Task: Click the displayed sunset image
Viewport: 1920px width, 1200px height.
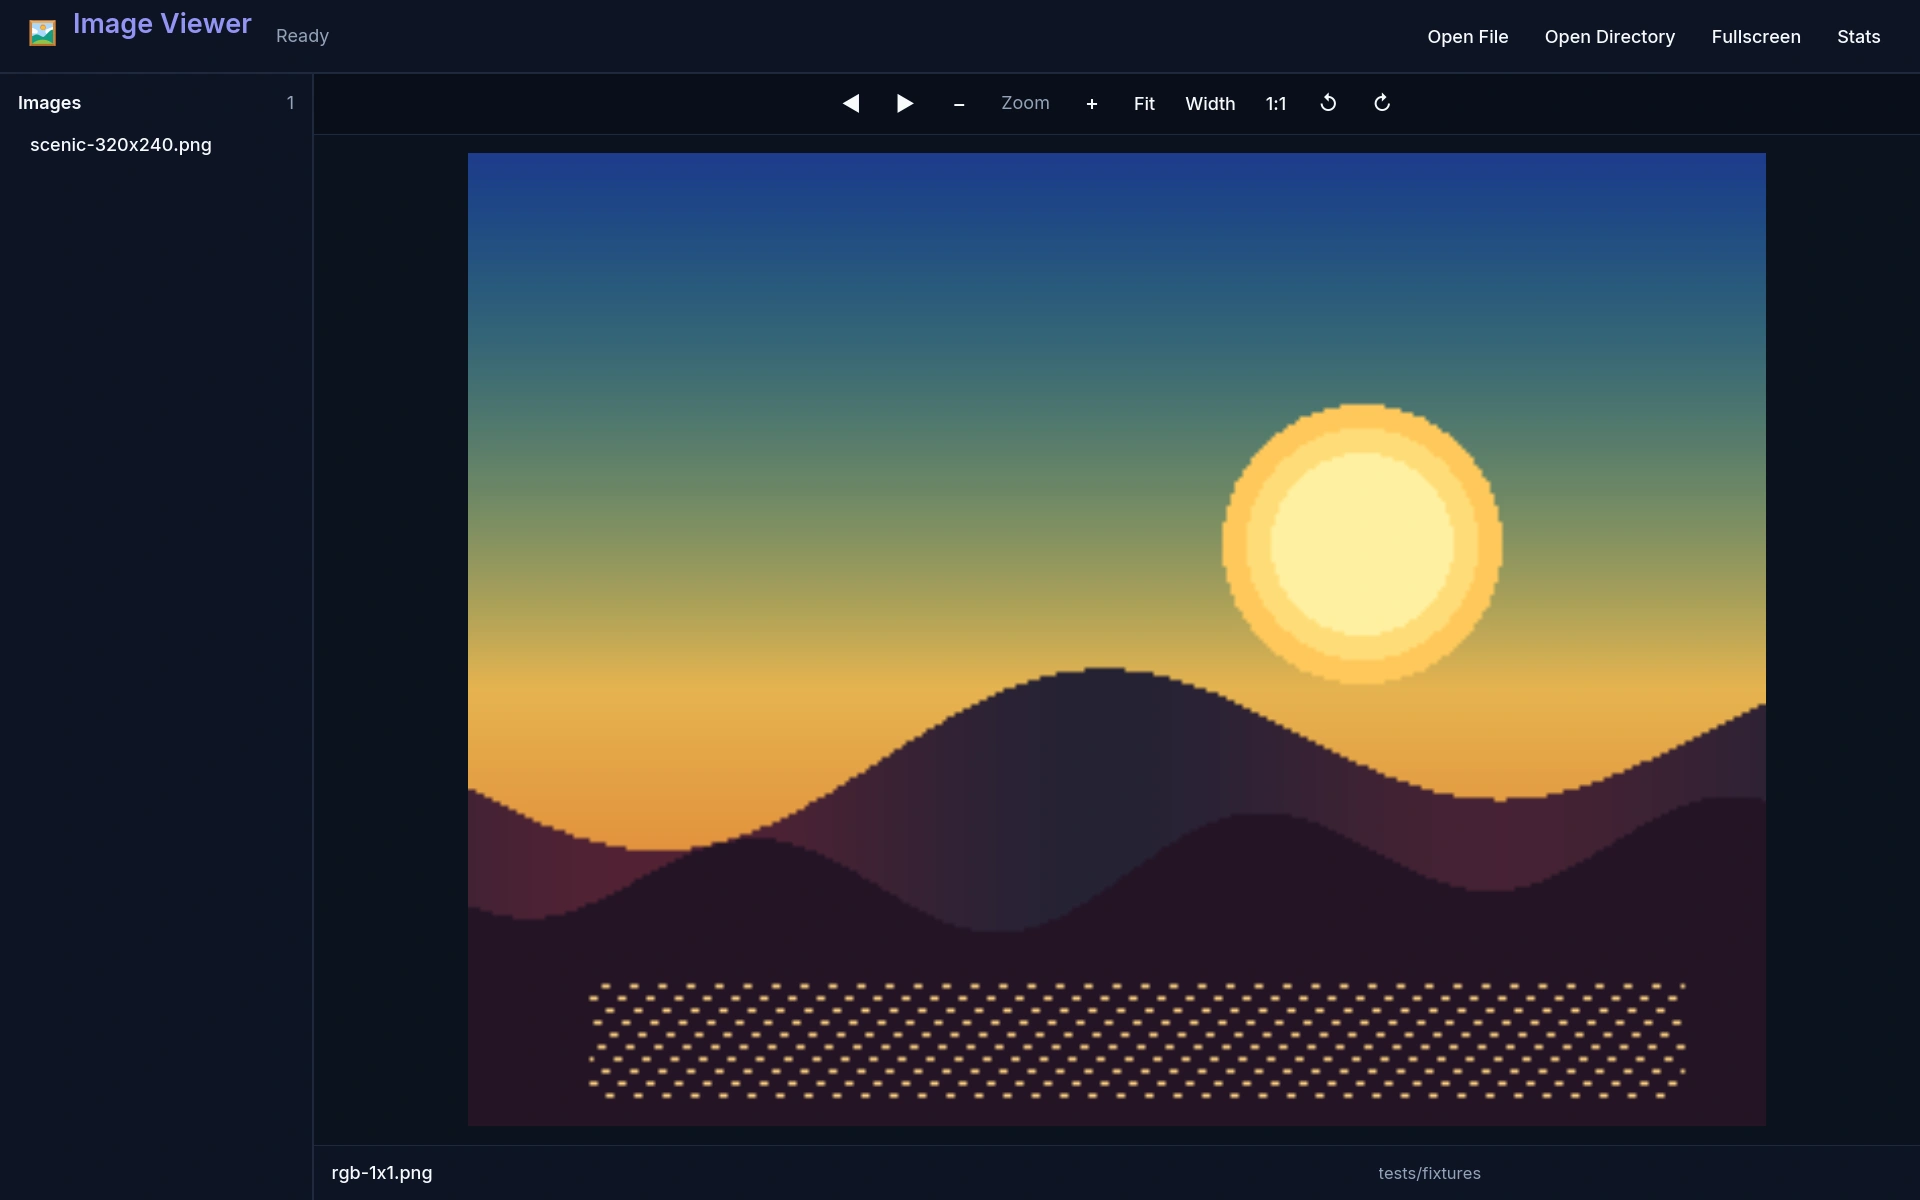Action: (x=1117, y=639)
